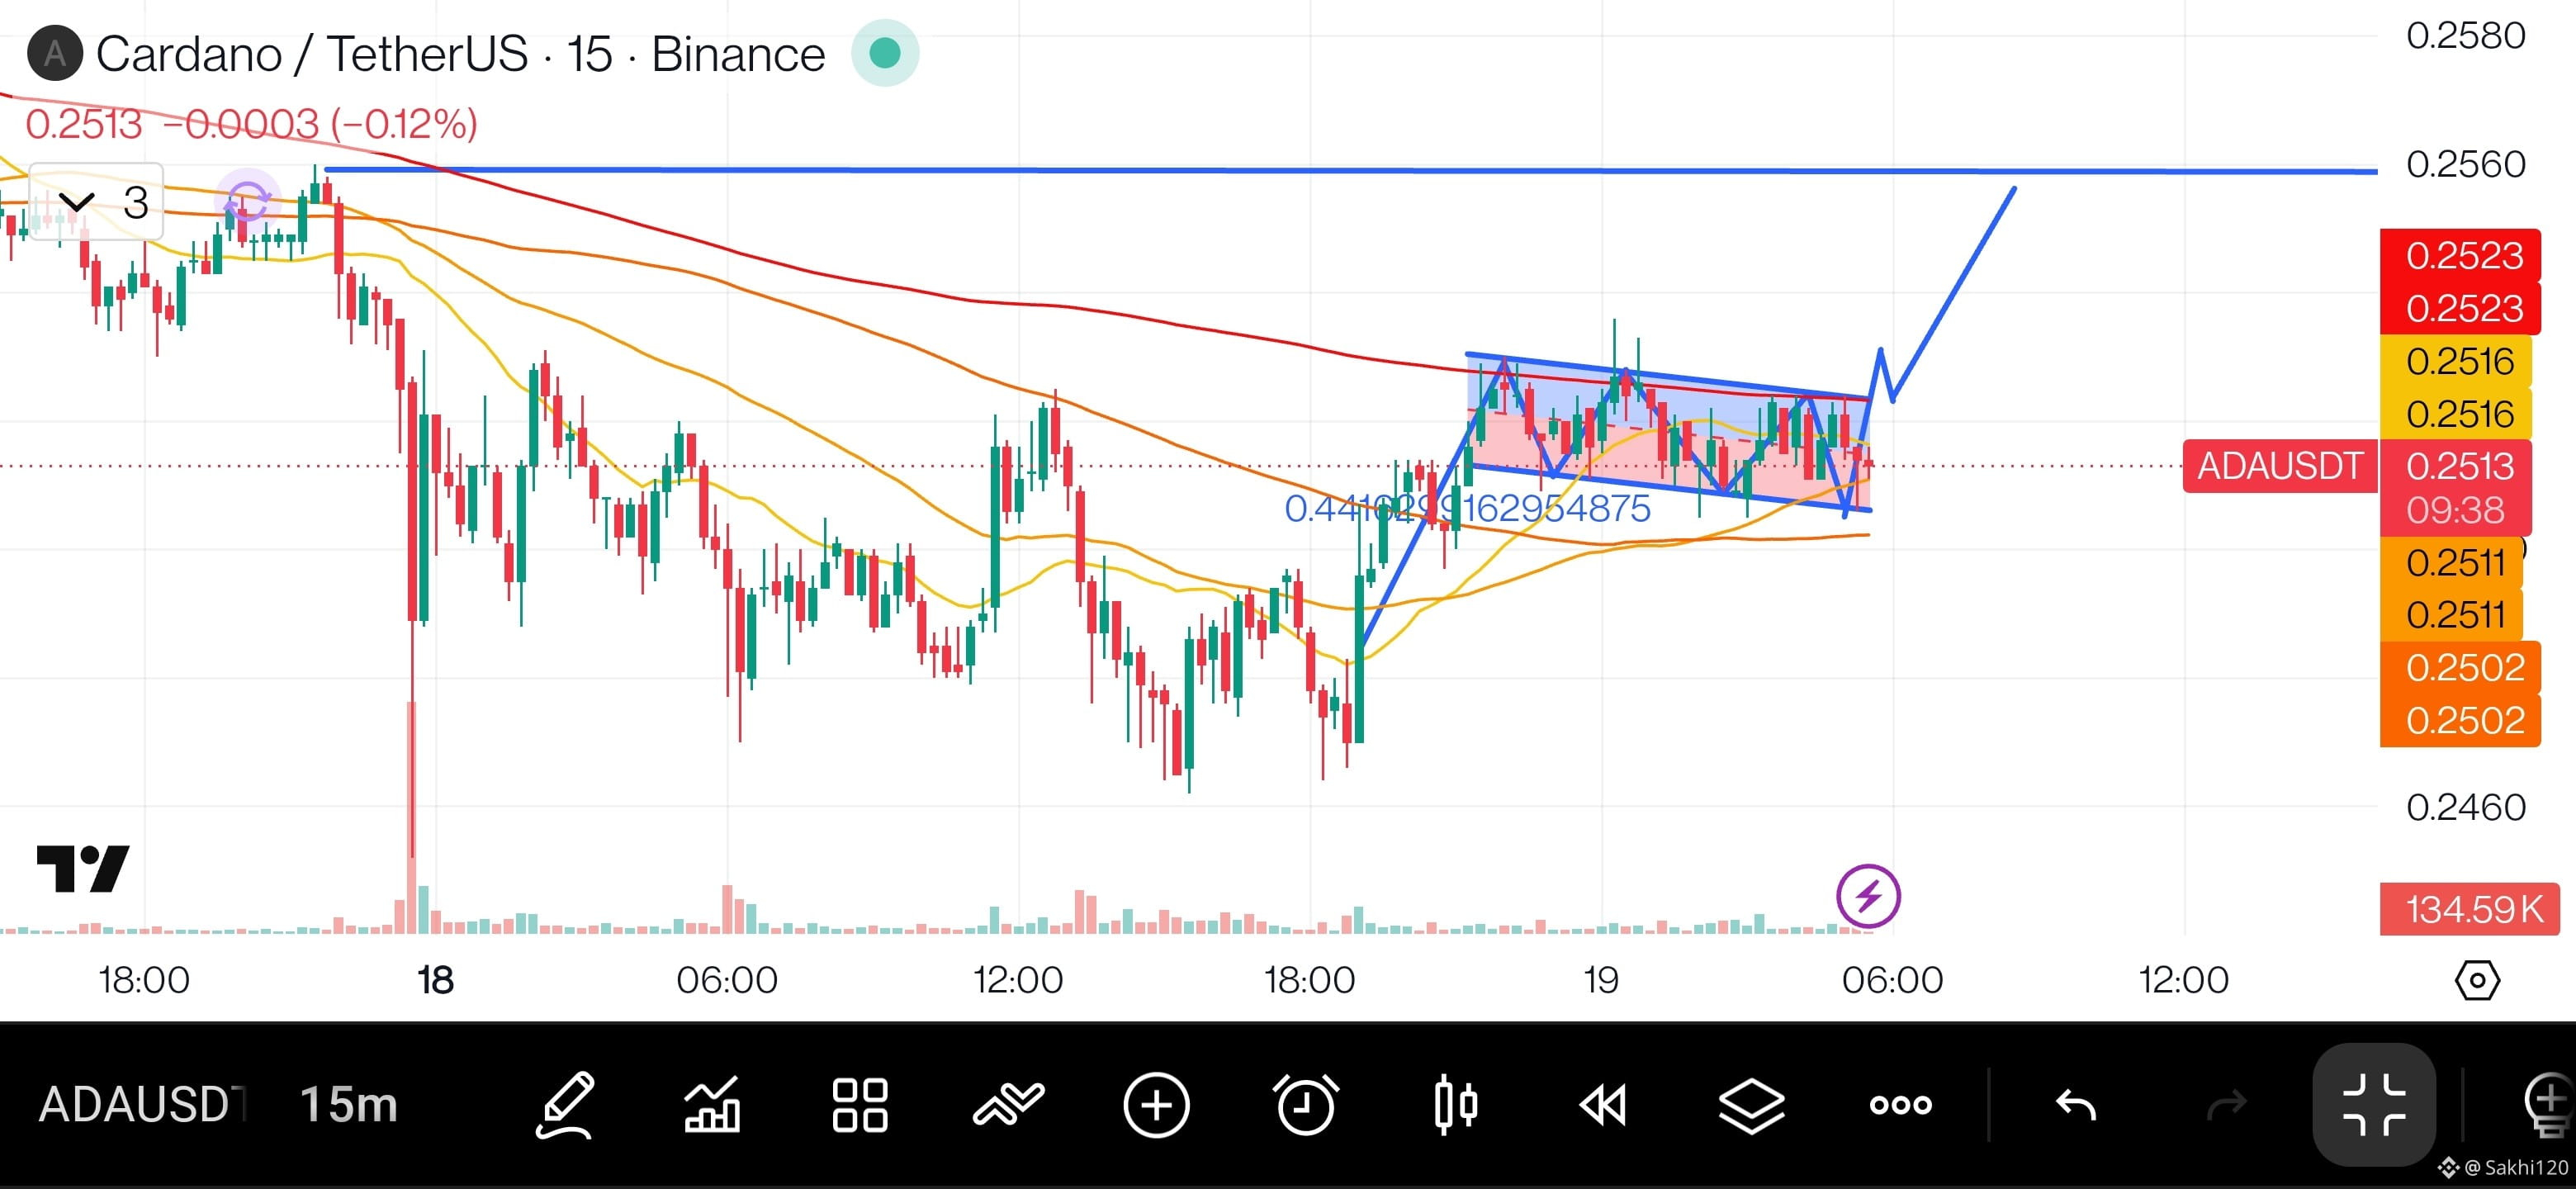
Task: Redo the last chart action
Action: coord(2226,1105)
